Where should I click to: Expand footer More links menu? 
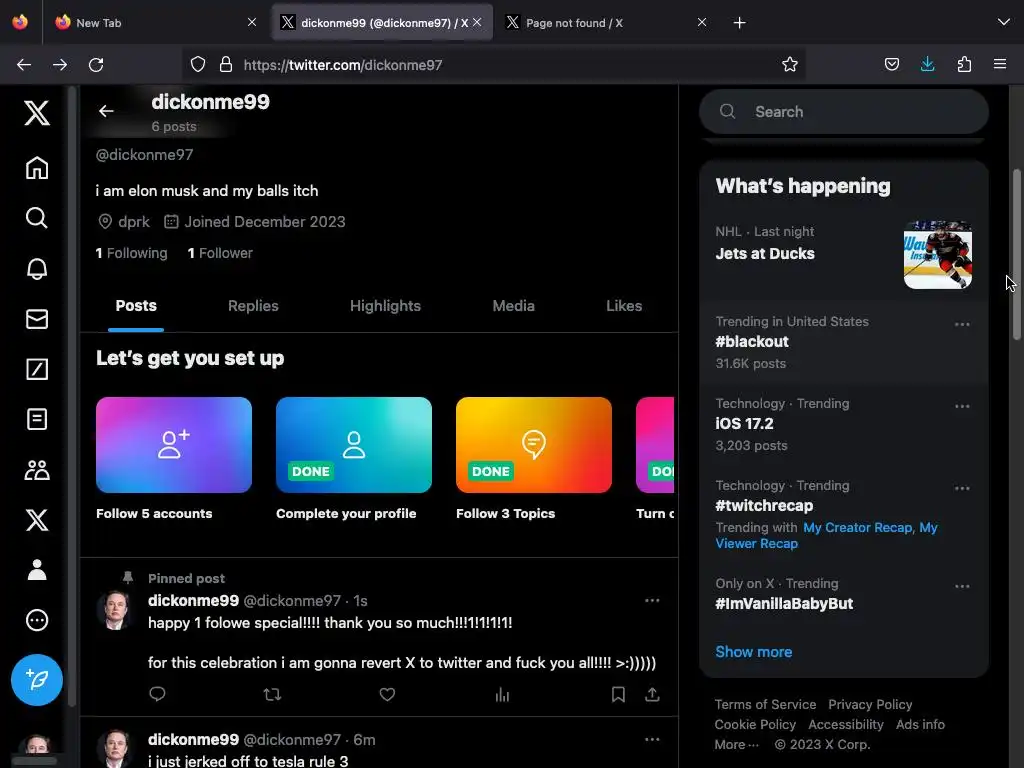(x=736, y=744)
